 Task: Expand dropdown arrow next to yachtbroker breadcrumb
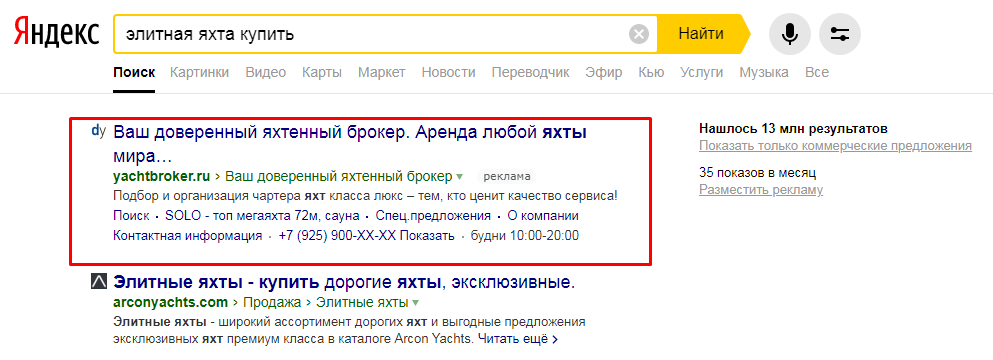[x=460, y=176]
